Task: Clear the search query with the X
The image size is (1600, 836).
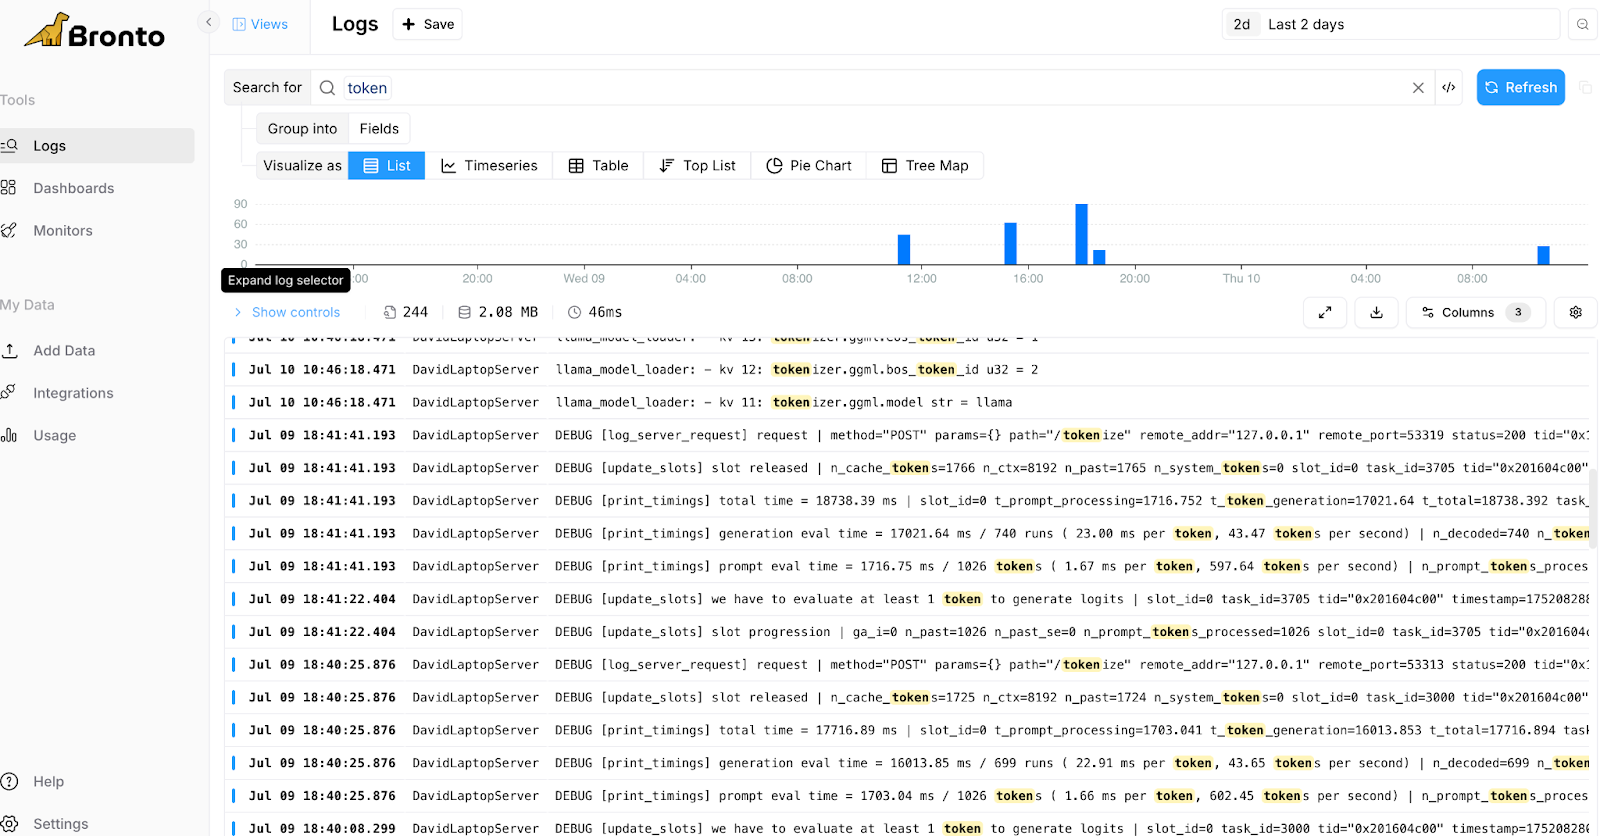Action: click(x=1418, y=88)
